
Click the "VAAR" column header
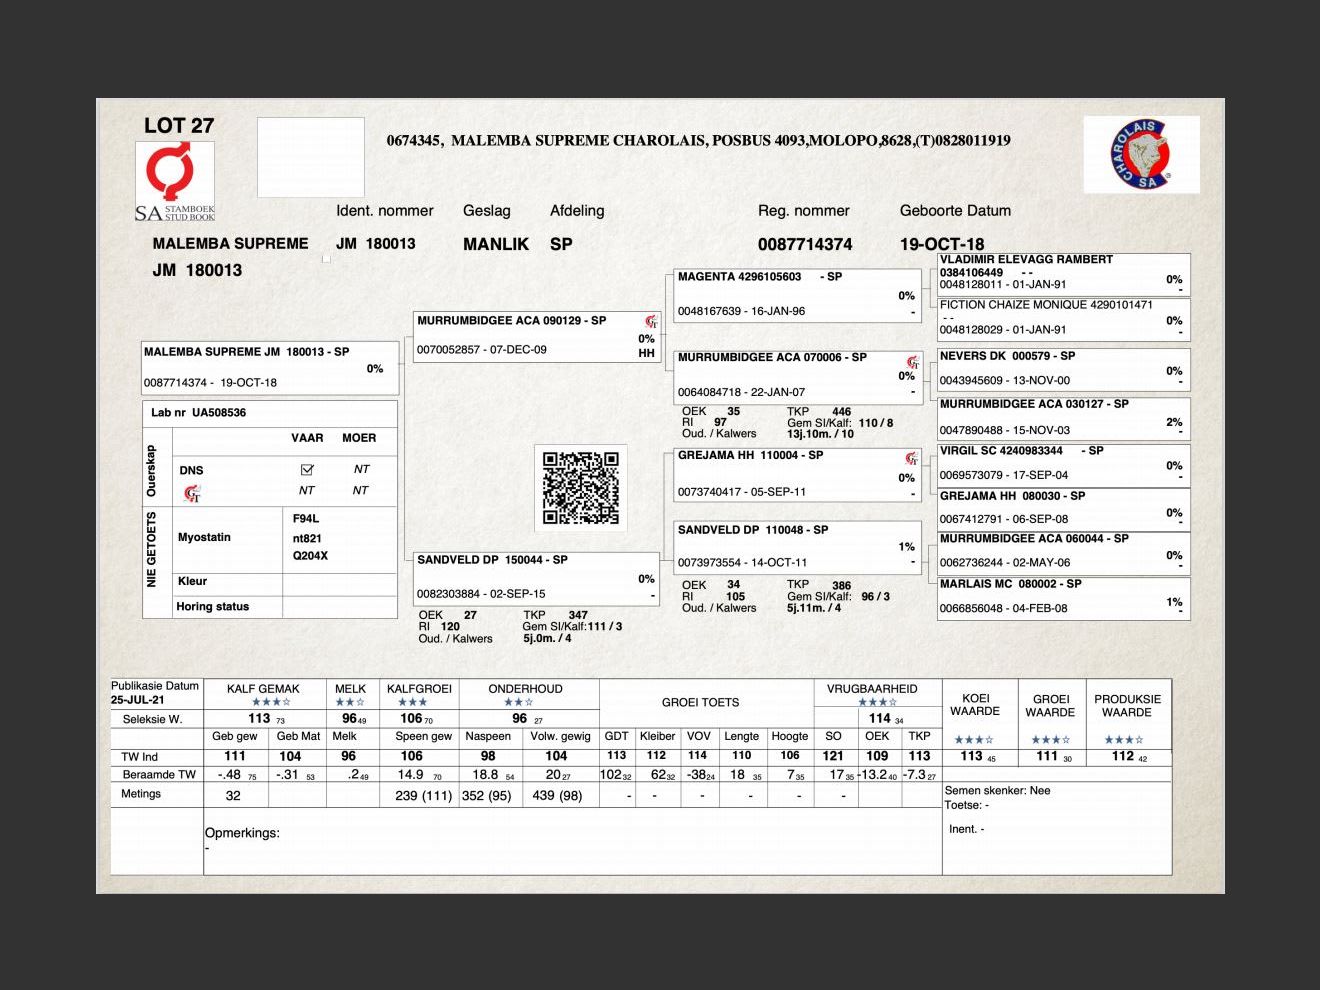click(x=307, y=438)
